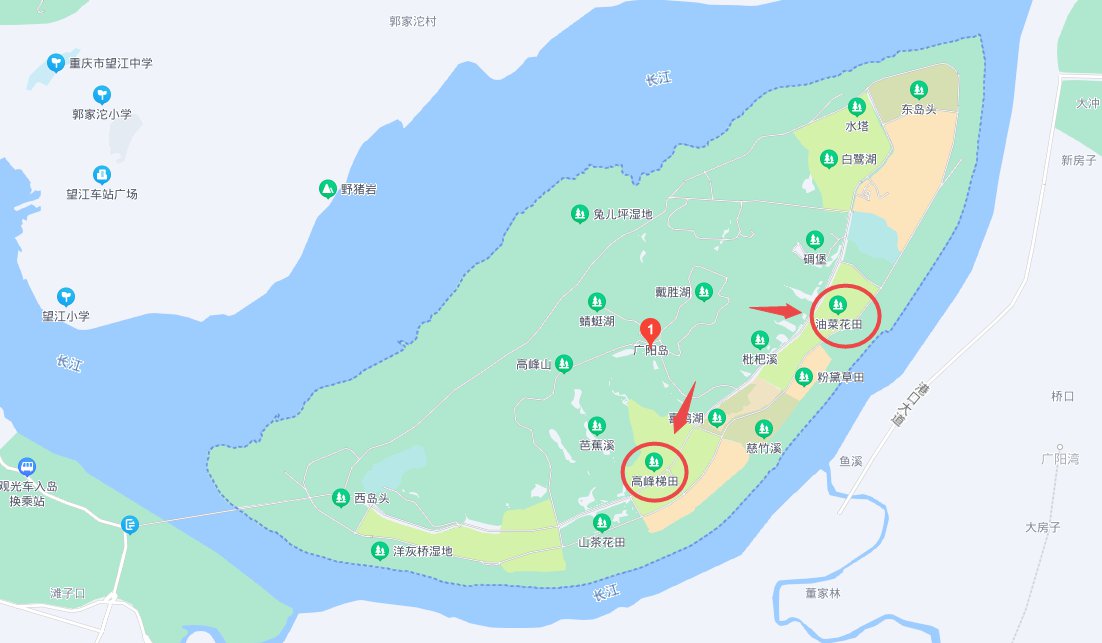Click the 高峰山 place label
Screen dimensions: 1102x643
coord(533,365)
